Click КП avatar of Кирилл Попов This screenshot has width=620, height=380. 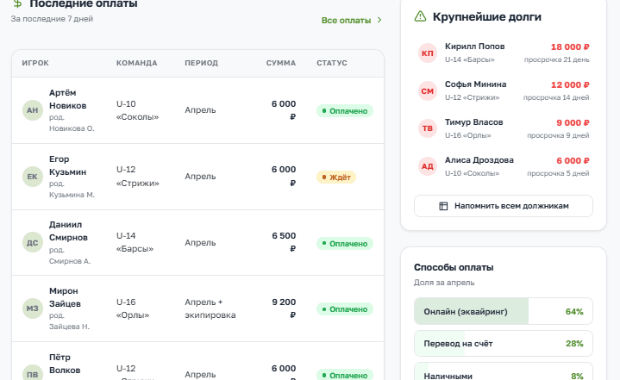click(427, 53)
